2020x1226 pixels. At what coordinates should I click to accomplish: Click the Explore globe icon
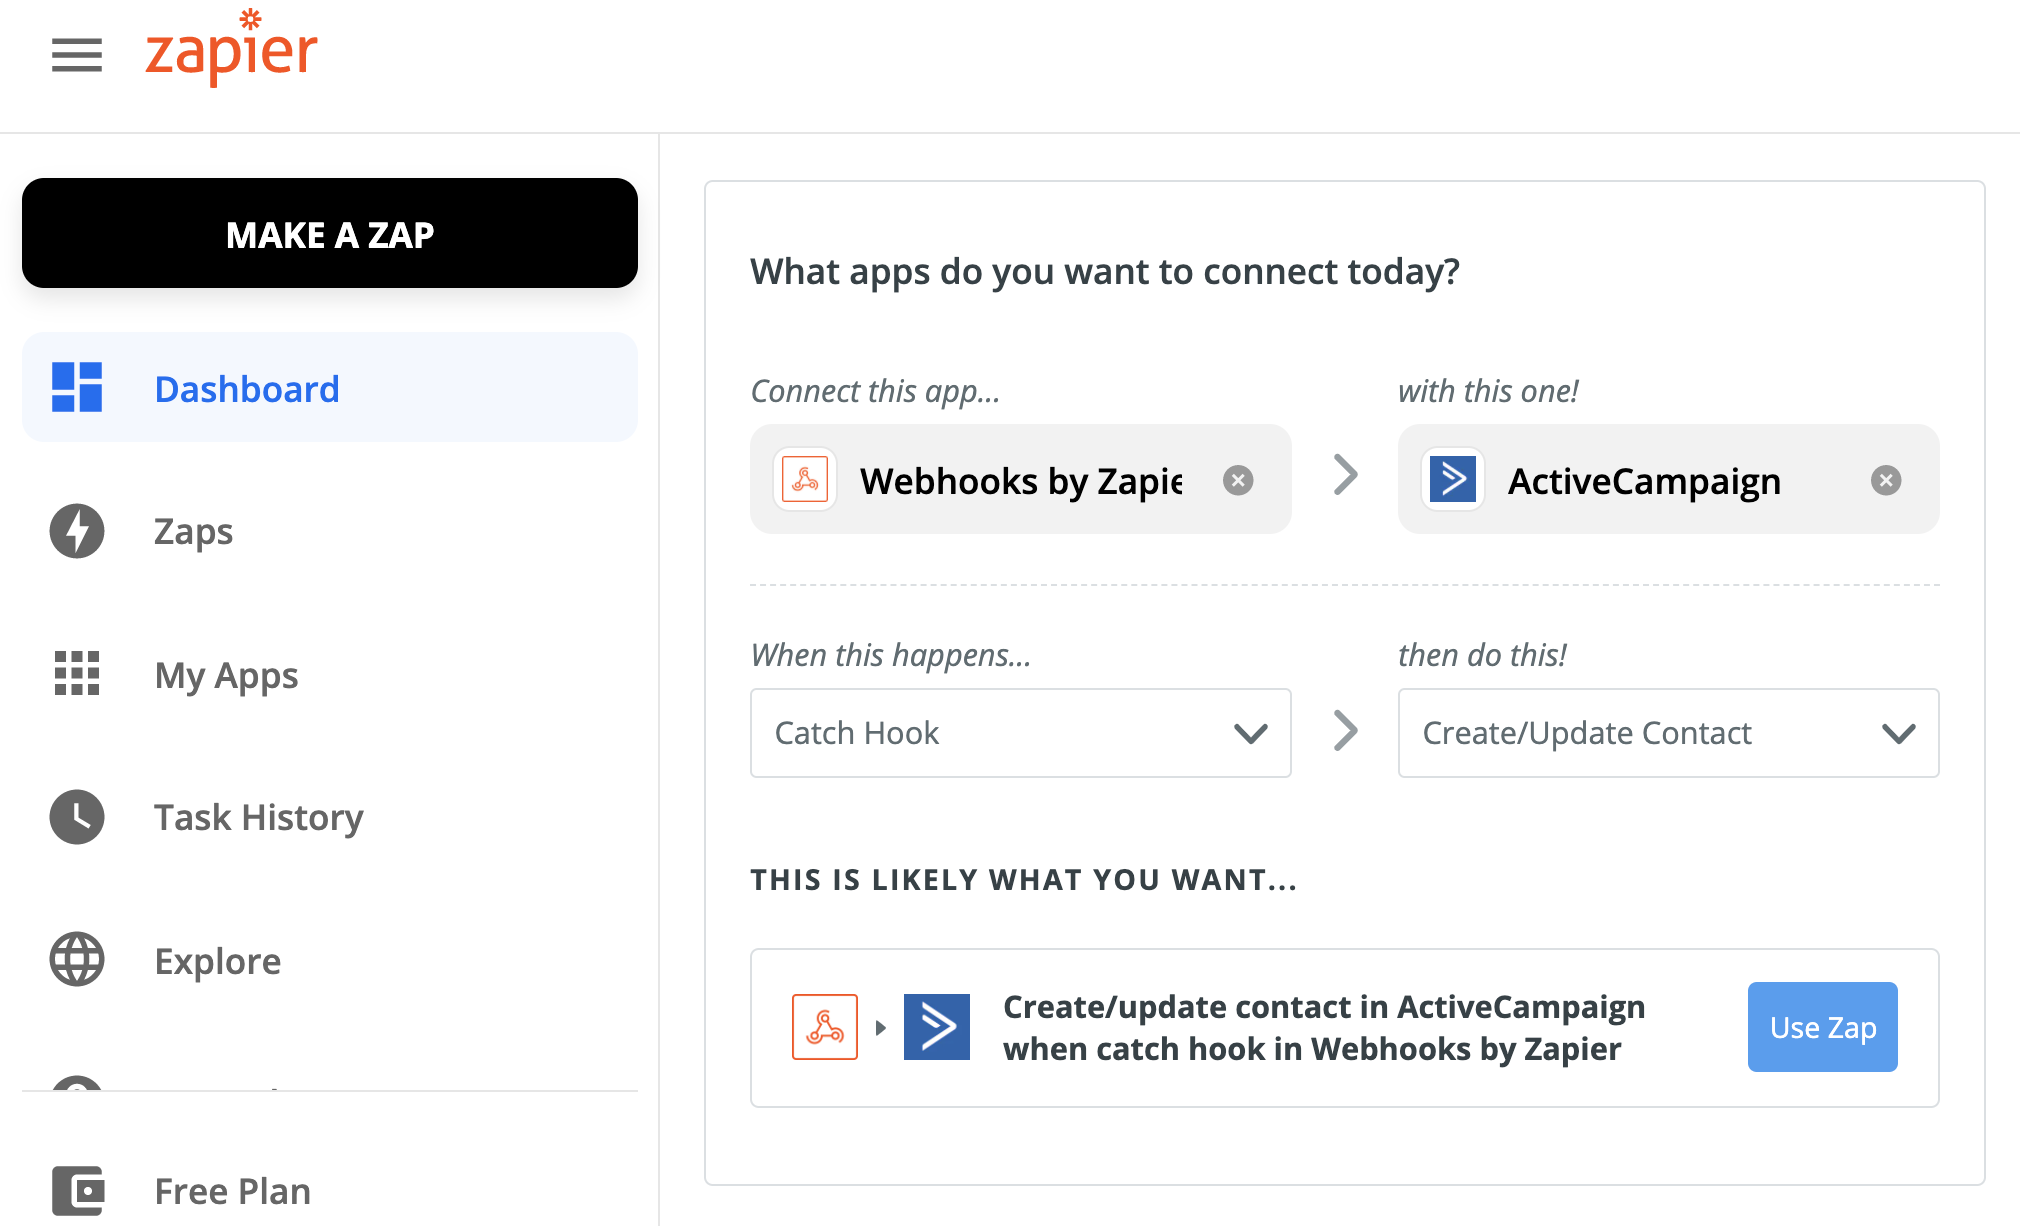77,960
